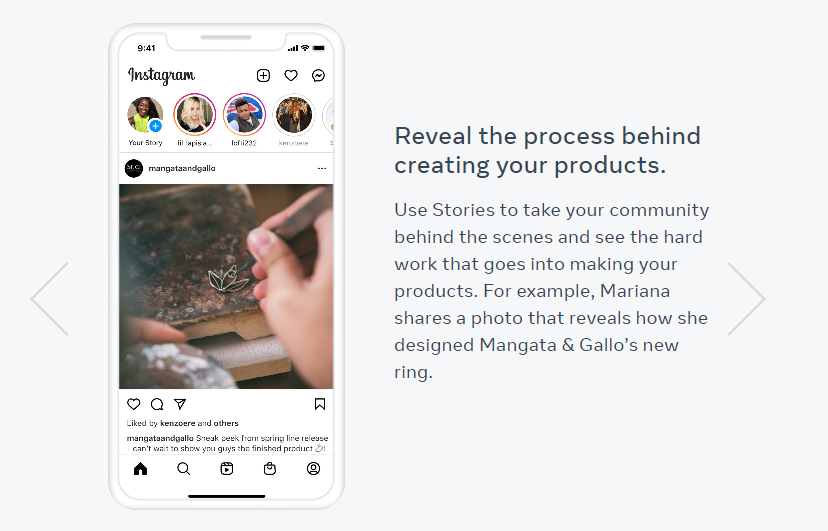Screen dimensions: 828x531
Task: Open the Reels tab icon
Action: tap(227, 468)
